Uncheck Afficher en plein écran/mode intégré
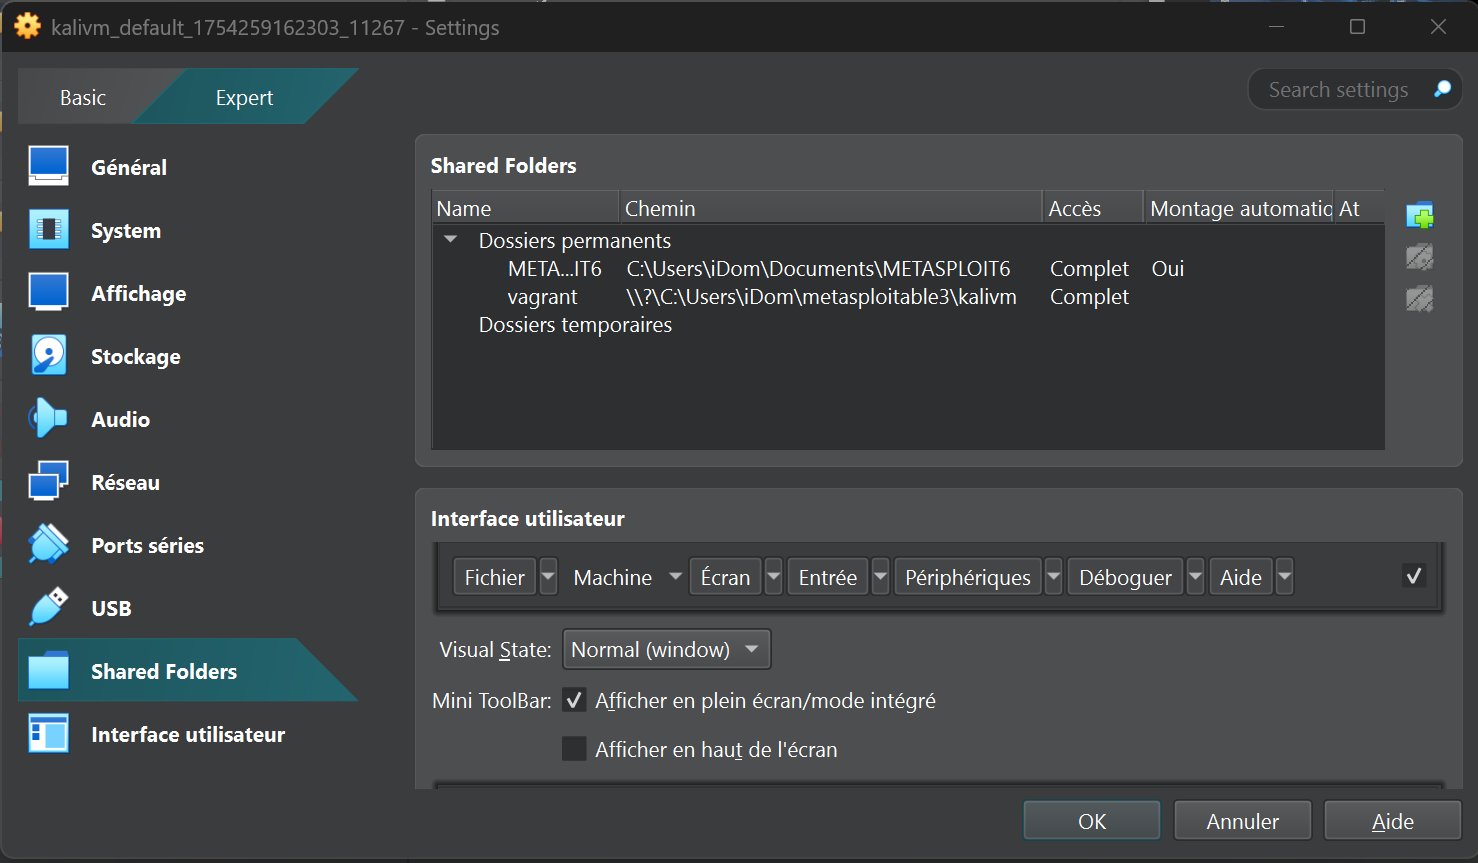 574,701
